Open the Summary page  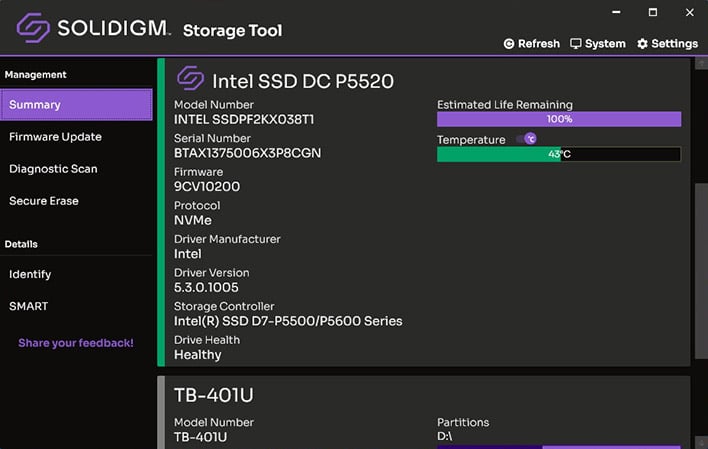[x=76, y=105]
